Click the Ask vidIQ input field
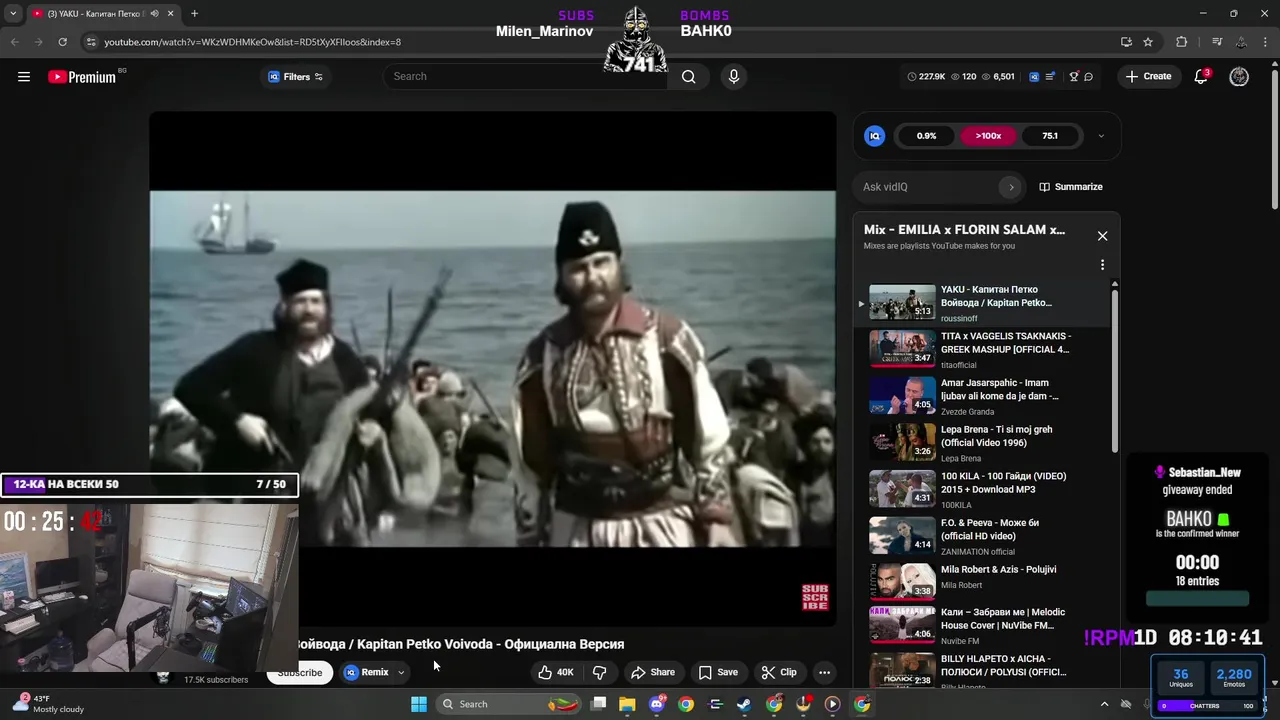The height and width of the screenshot is (720, 1280). [928, 187]
